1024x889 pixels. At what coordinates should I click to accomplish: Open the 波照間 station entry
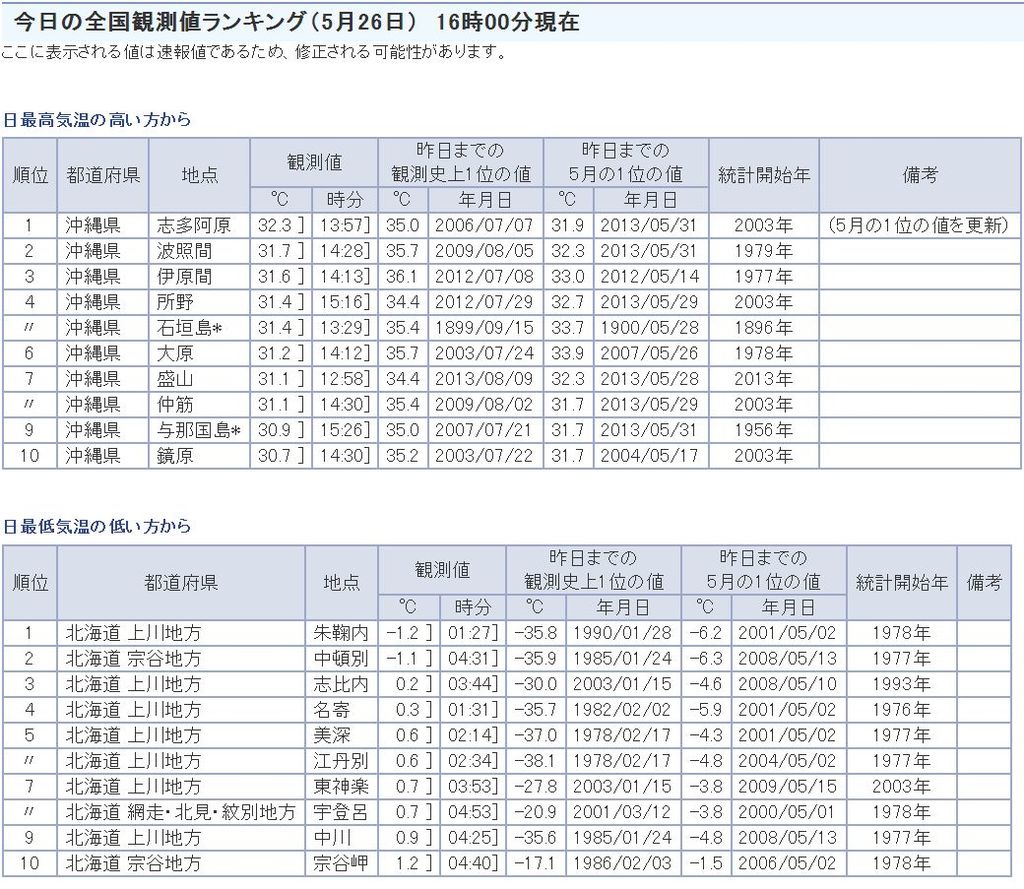[185, 251]
